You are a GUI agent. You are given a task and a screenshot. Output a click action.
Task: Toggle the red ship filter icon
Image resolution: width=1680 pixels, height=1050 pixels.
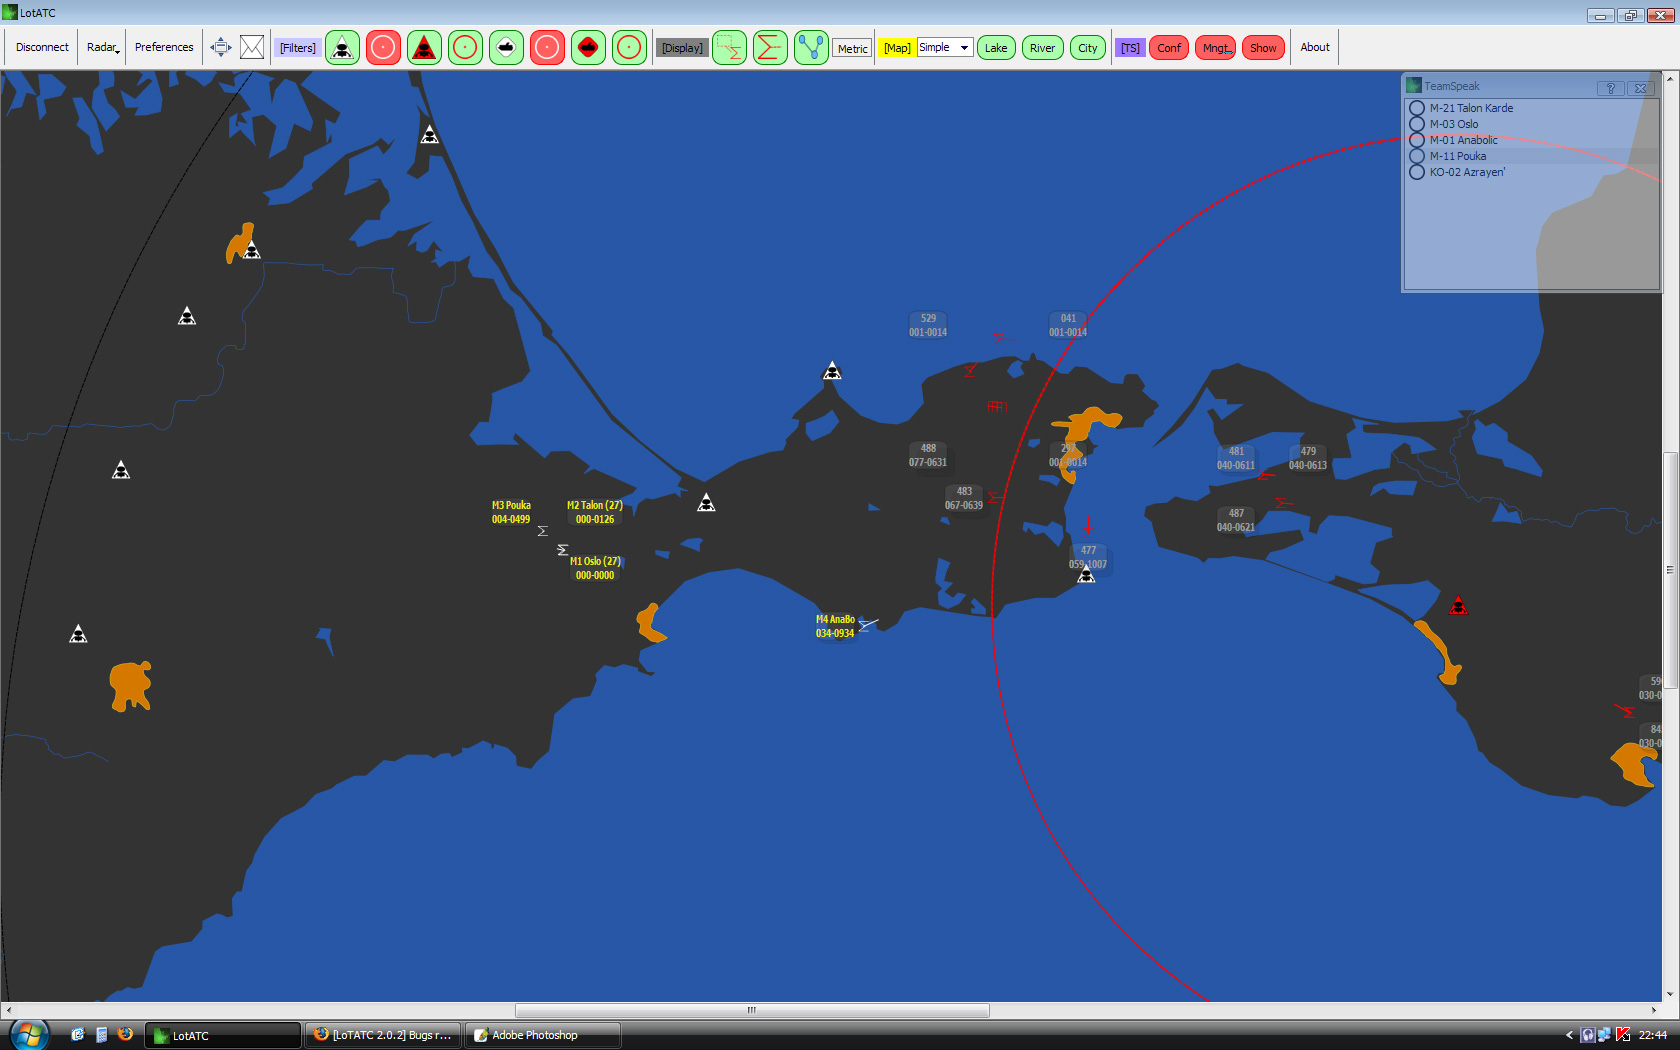tap(588, 47)
